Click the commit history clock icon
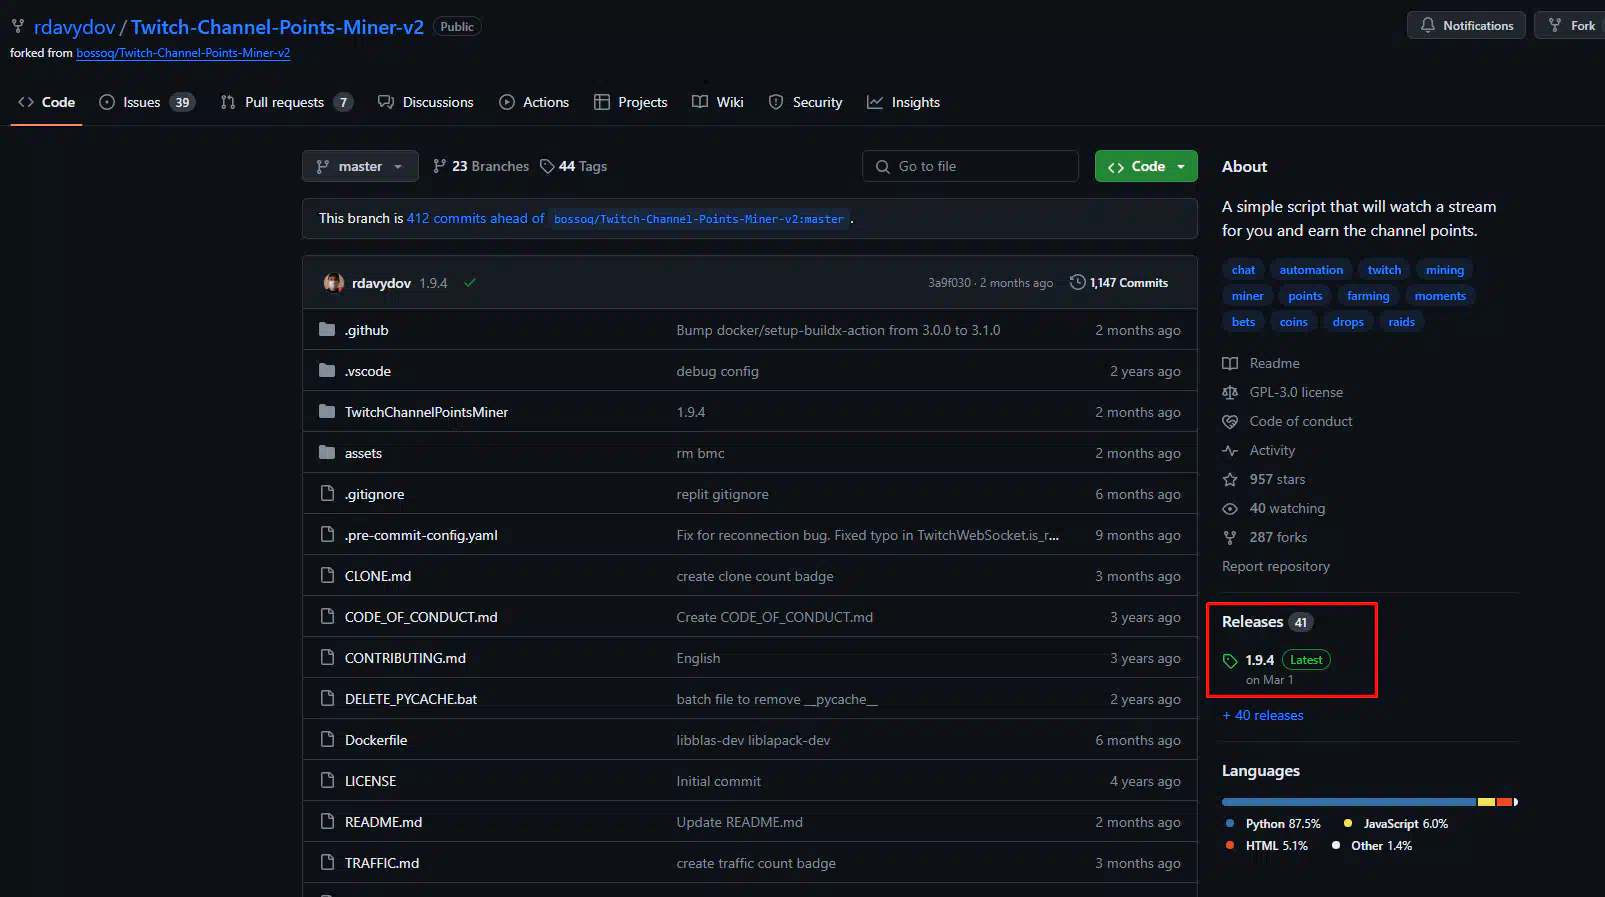The height and width of the screenshot is (897, 1605). pyautogui.click(x=1077, y=282)
